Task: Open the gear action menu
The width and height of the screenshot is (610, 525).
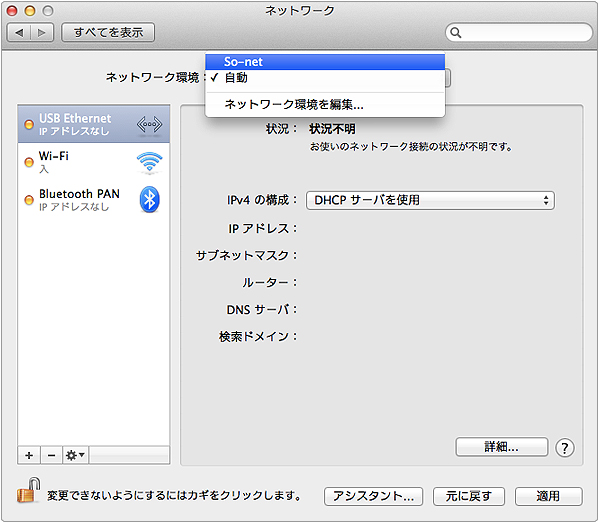Action: [x=75, y=454]
